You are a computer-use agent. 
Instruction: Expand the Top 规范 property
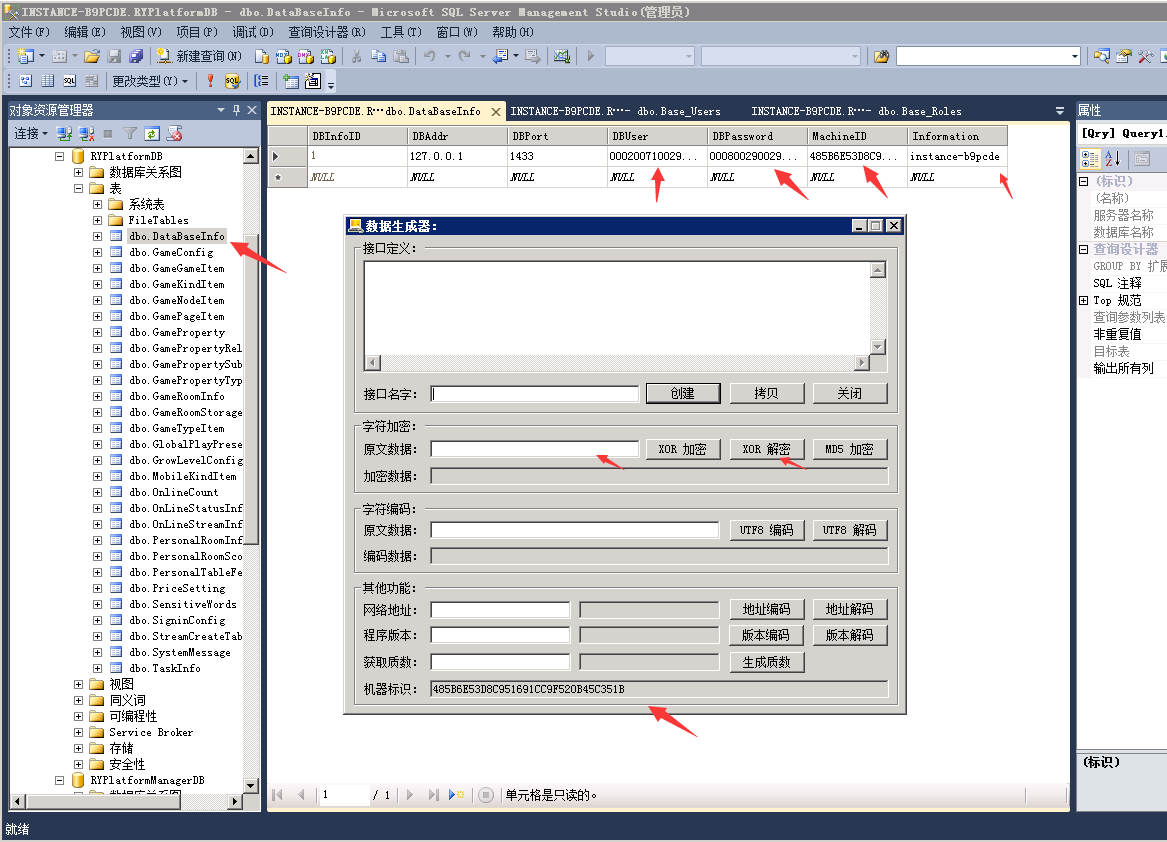coord(1084,301)
